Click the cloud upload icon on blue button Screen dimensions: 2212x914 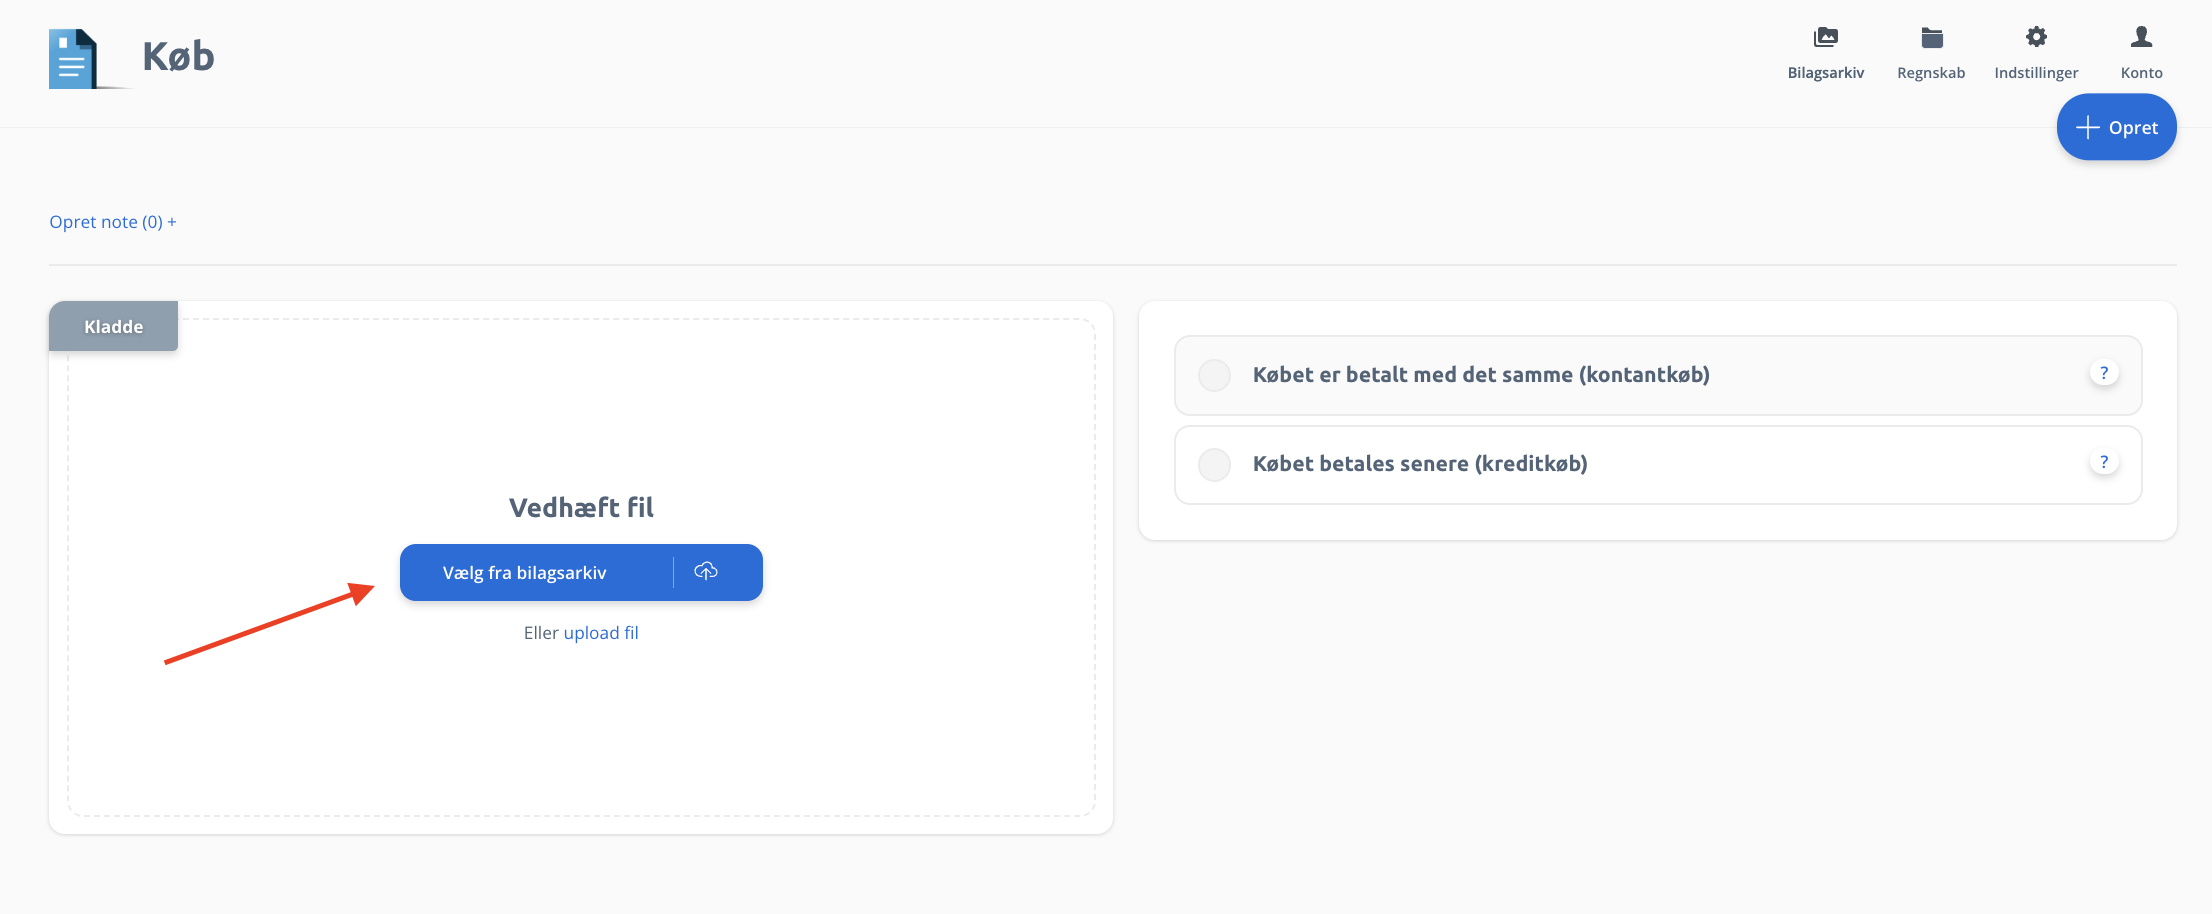(706, 571)
